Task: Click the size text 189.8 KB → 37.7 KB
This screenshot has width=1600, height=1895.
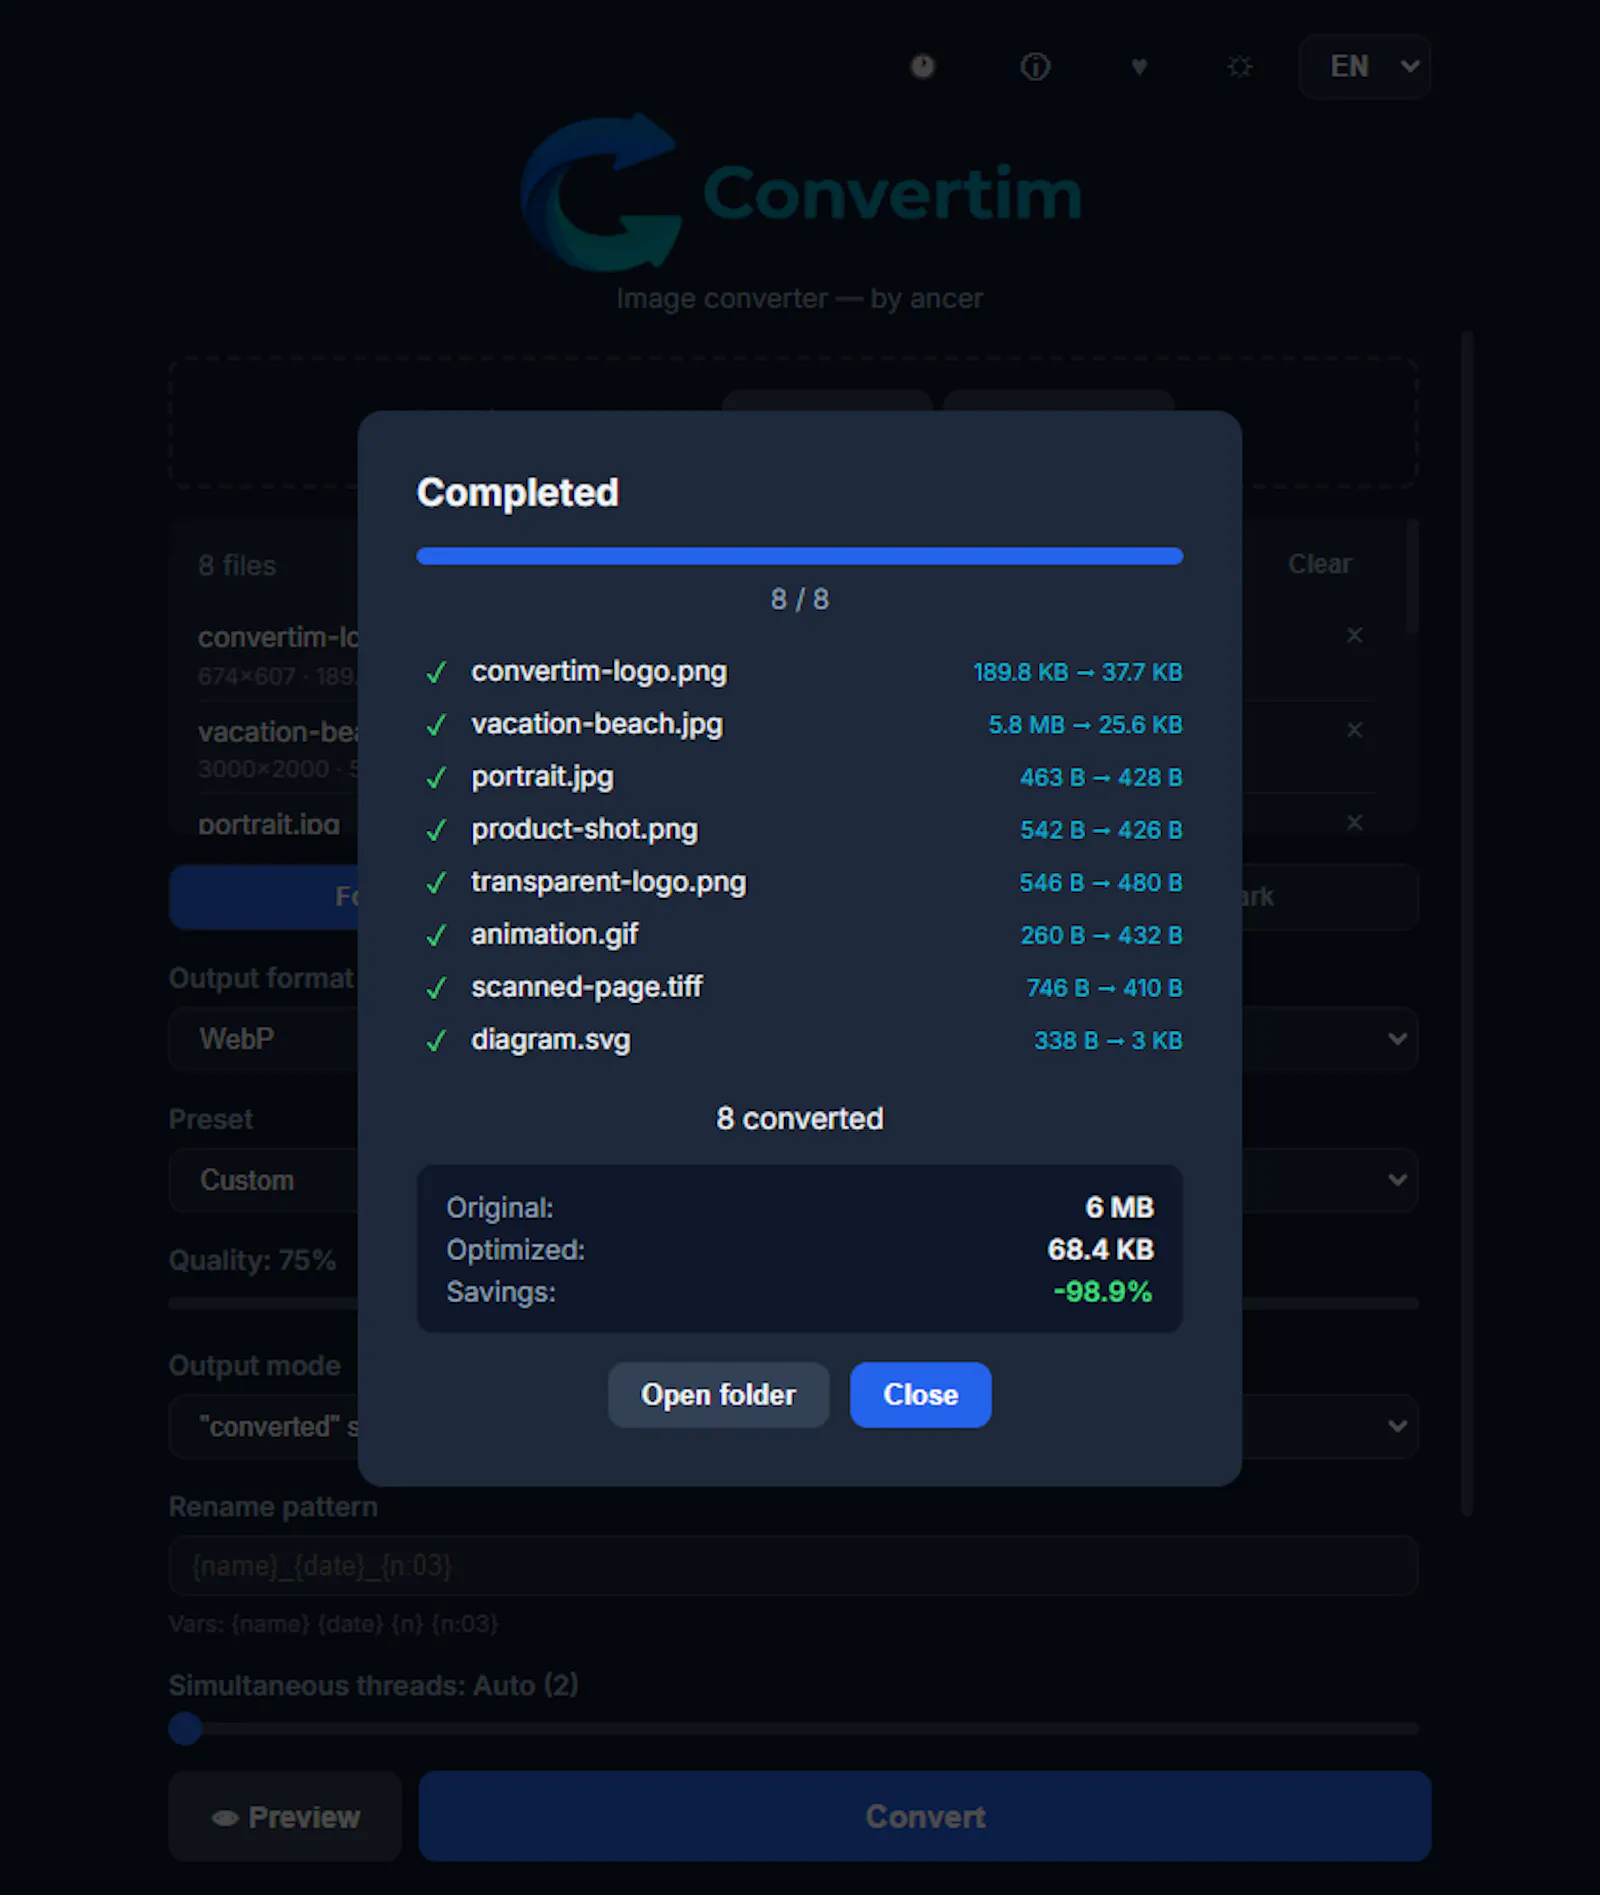Action: tap(1078, 672)
